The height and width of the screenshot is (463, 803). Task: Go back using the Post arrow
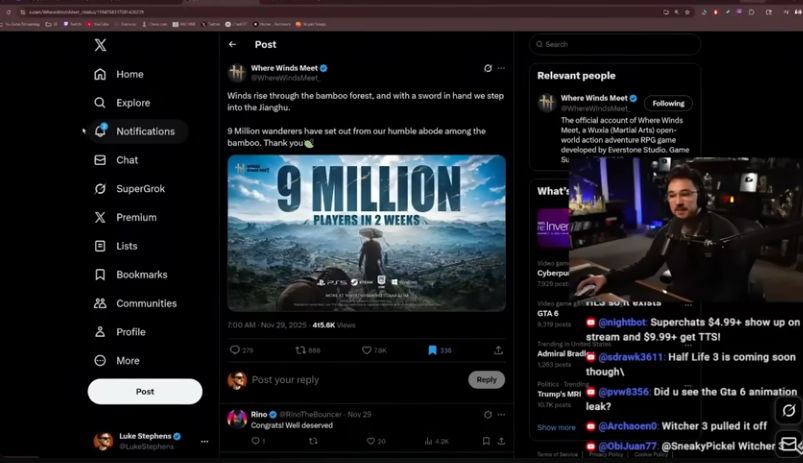click(233, 45)
